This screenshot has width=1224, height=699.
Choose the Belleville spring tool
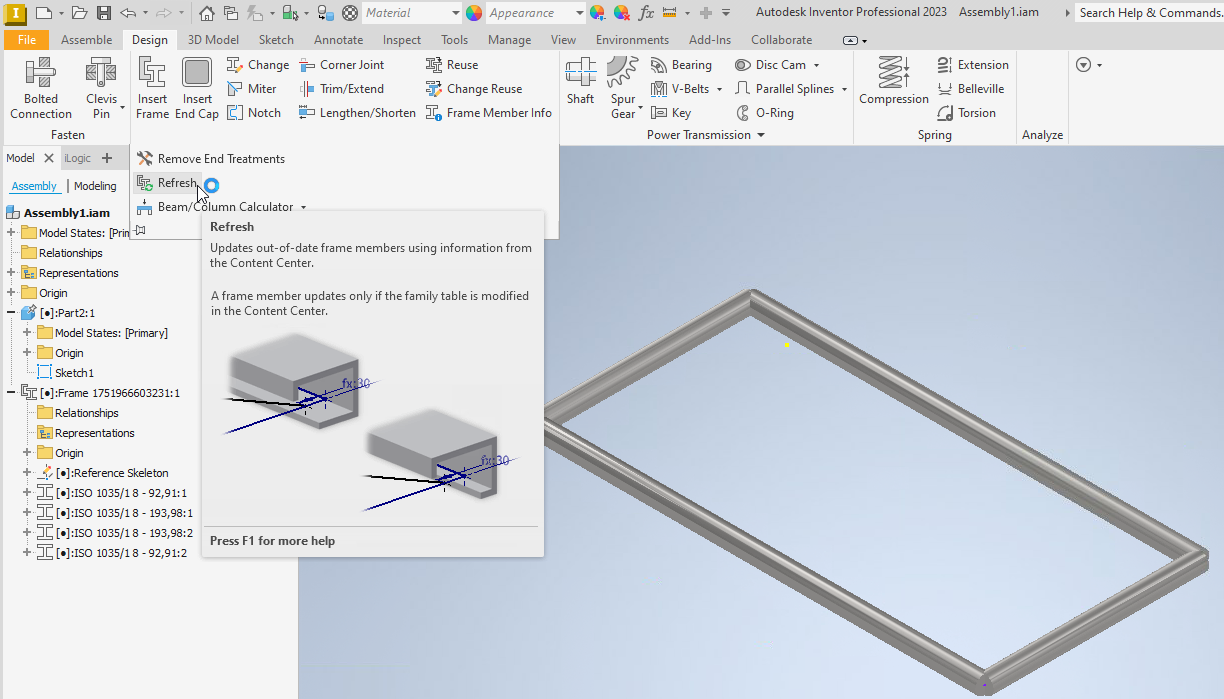pyautogui.click(x=970, y=88)
